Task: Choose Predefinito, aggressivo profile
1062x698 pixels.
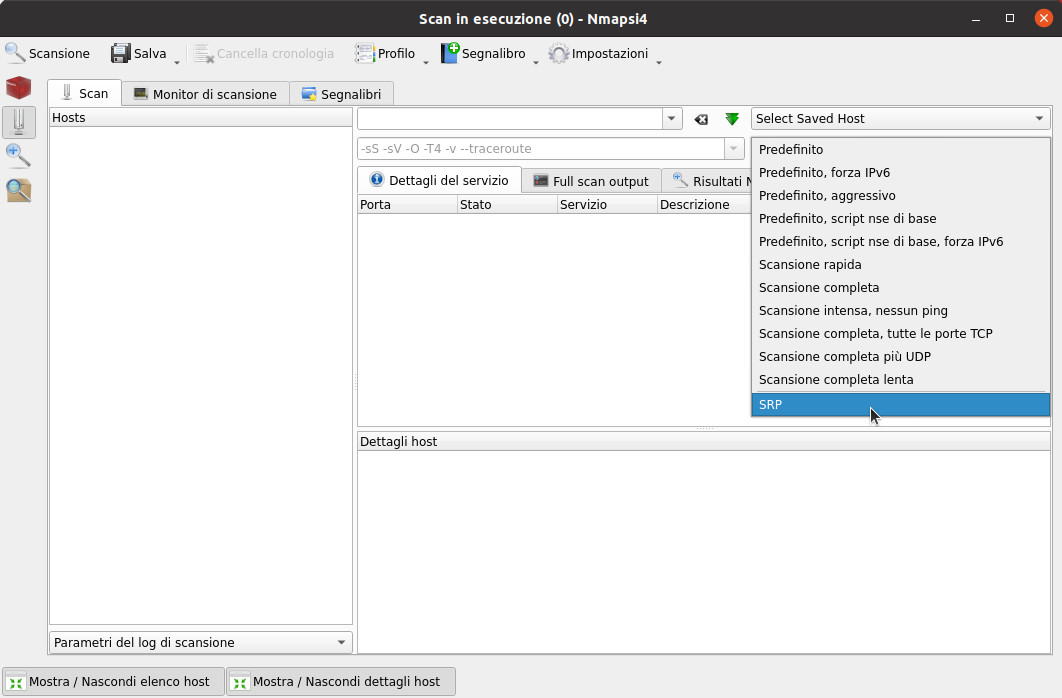Action: 901,196
